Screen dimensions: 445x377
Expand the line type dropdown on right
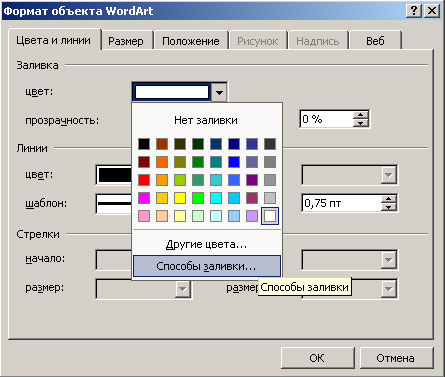pos(389,175)
